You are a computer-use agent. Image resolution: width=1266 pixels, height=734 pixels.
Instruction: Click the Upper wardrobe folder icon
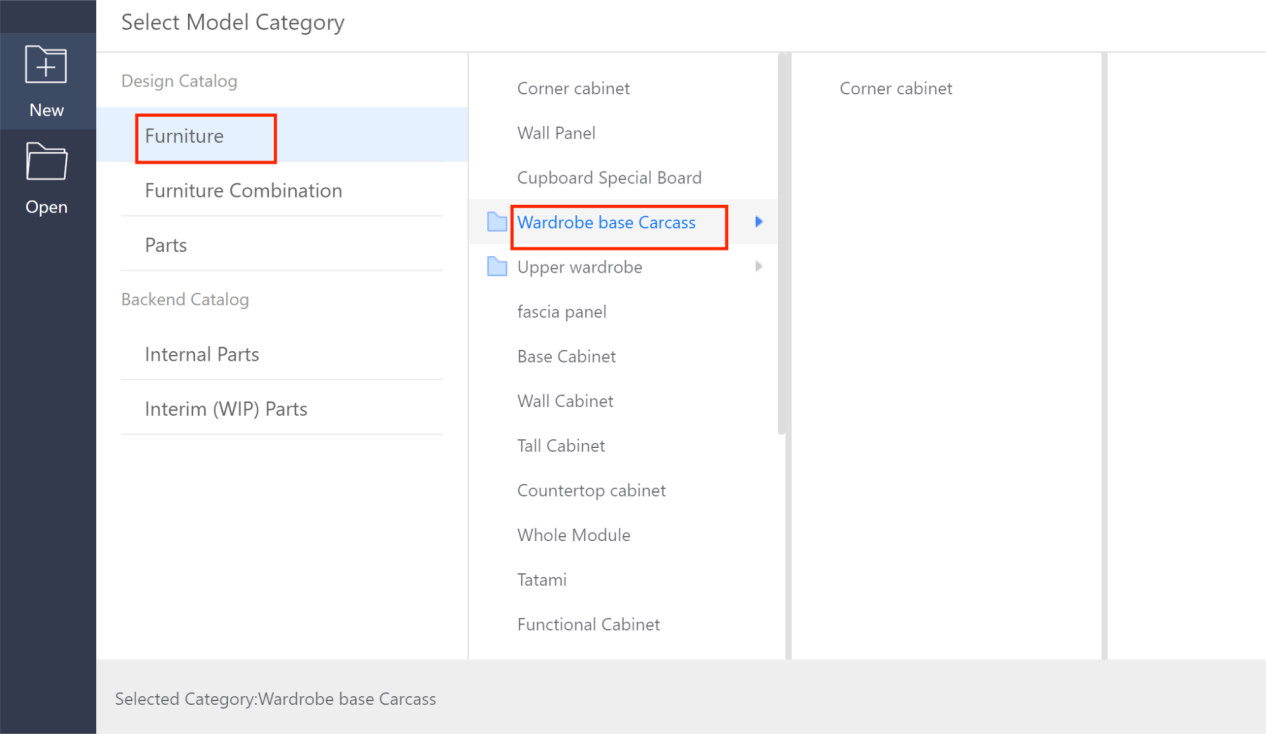(497, 267)
